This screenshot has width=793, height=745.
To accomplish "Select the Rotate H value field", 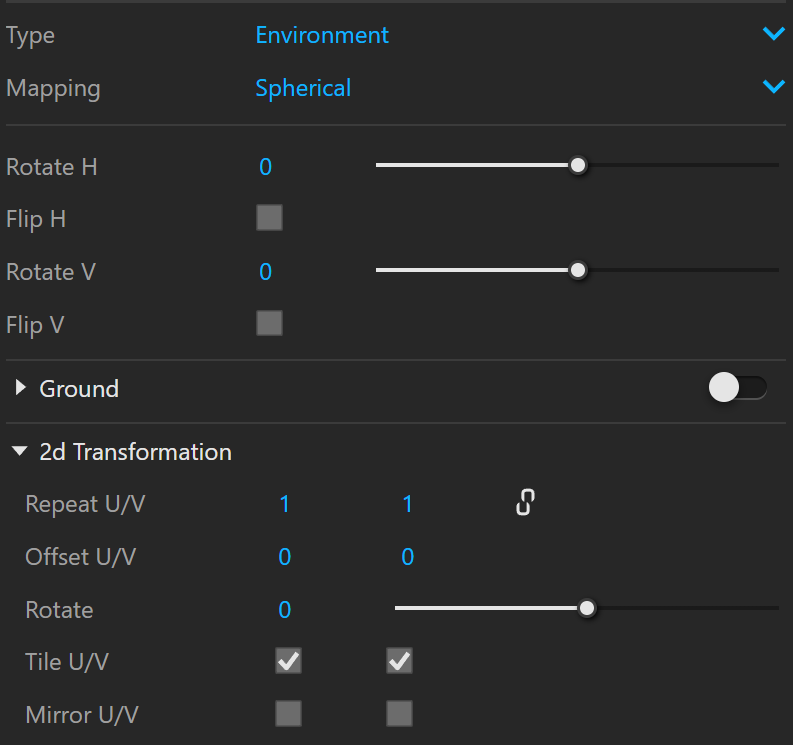I will click(x=266, y=167).
